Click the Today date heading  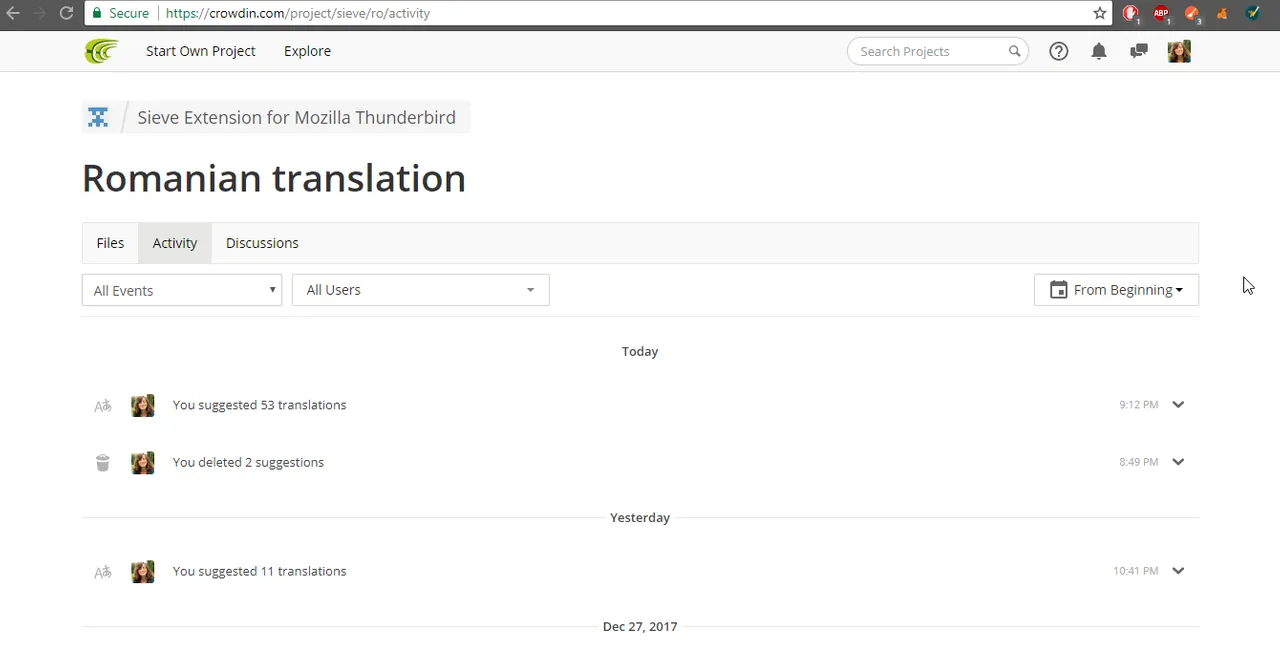click(640, 351)
